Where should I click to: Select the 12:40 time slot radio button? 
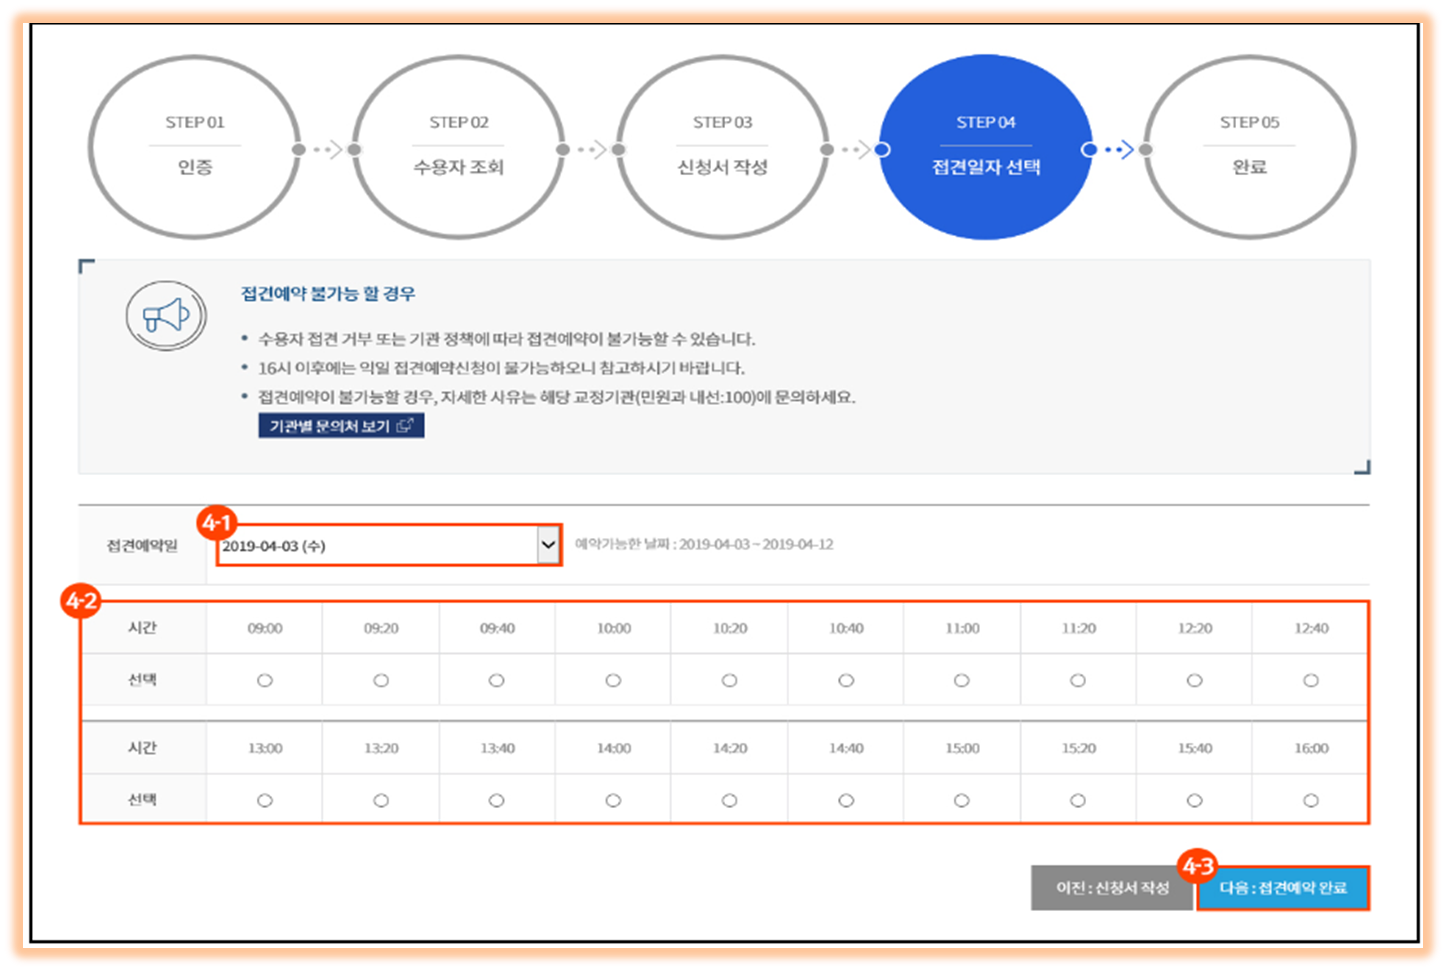[1311, 680]
